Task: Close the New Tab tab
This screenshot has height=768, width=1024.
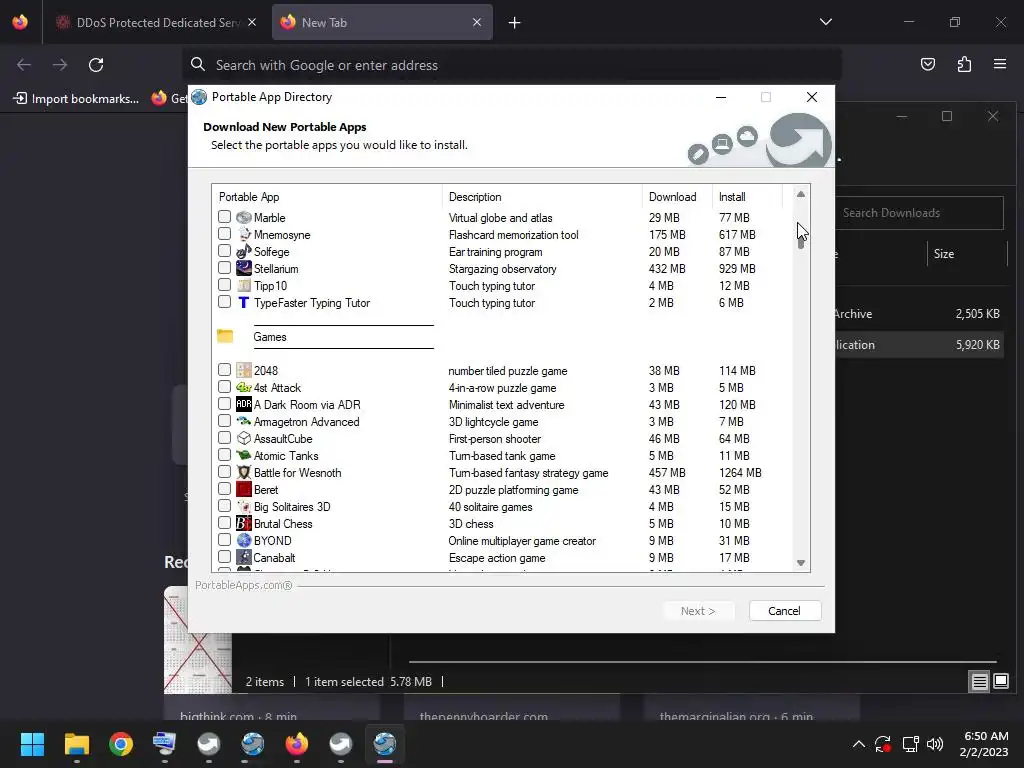Action: pyautogui.click(x=477, y=22)
